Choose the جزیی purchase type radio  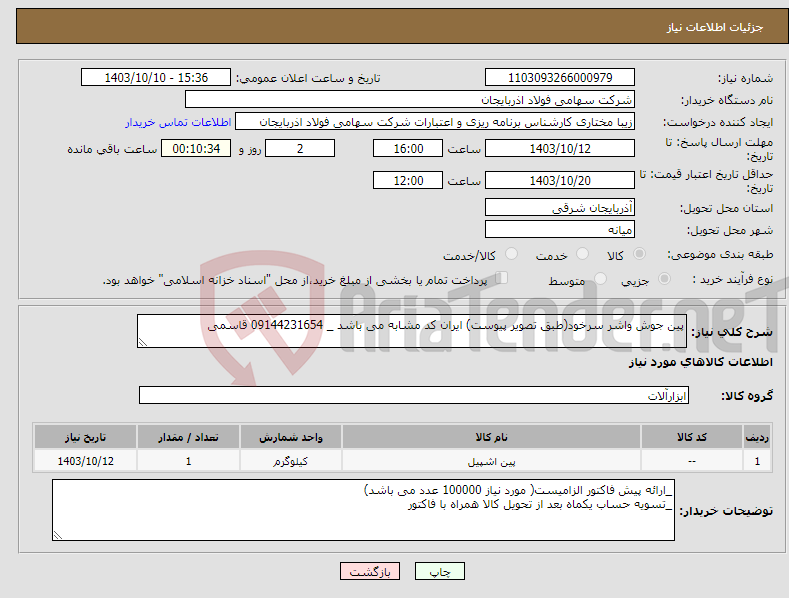[664, 278]
